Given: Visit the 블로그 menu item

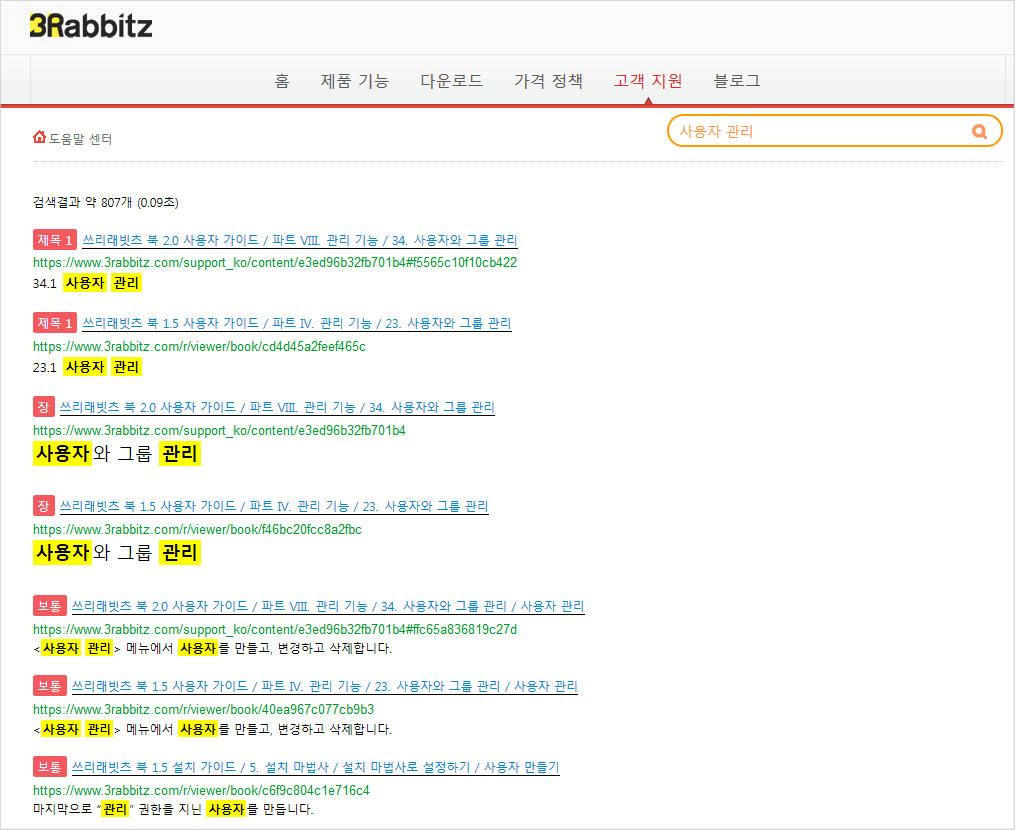Looking at the screenshot, I should pos(737,81).
